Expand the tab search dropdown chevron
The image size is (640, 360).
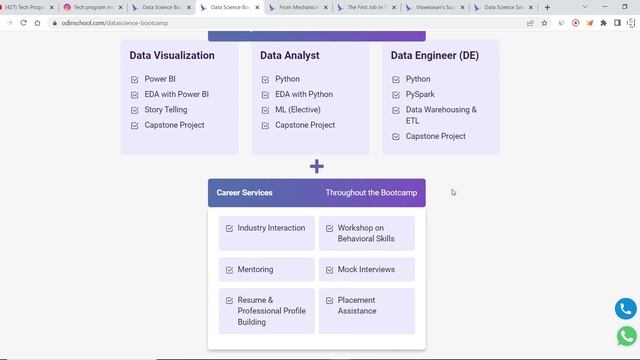coord(584,7)
